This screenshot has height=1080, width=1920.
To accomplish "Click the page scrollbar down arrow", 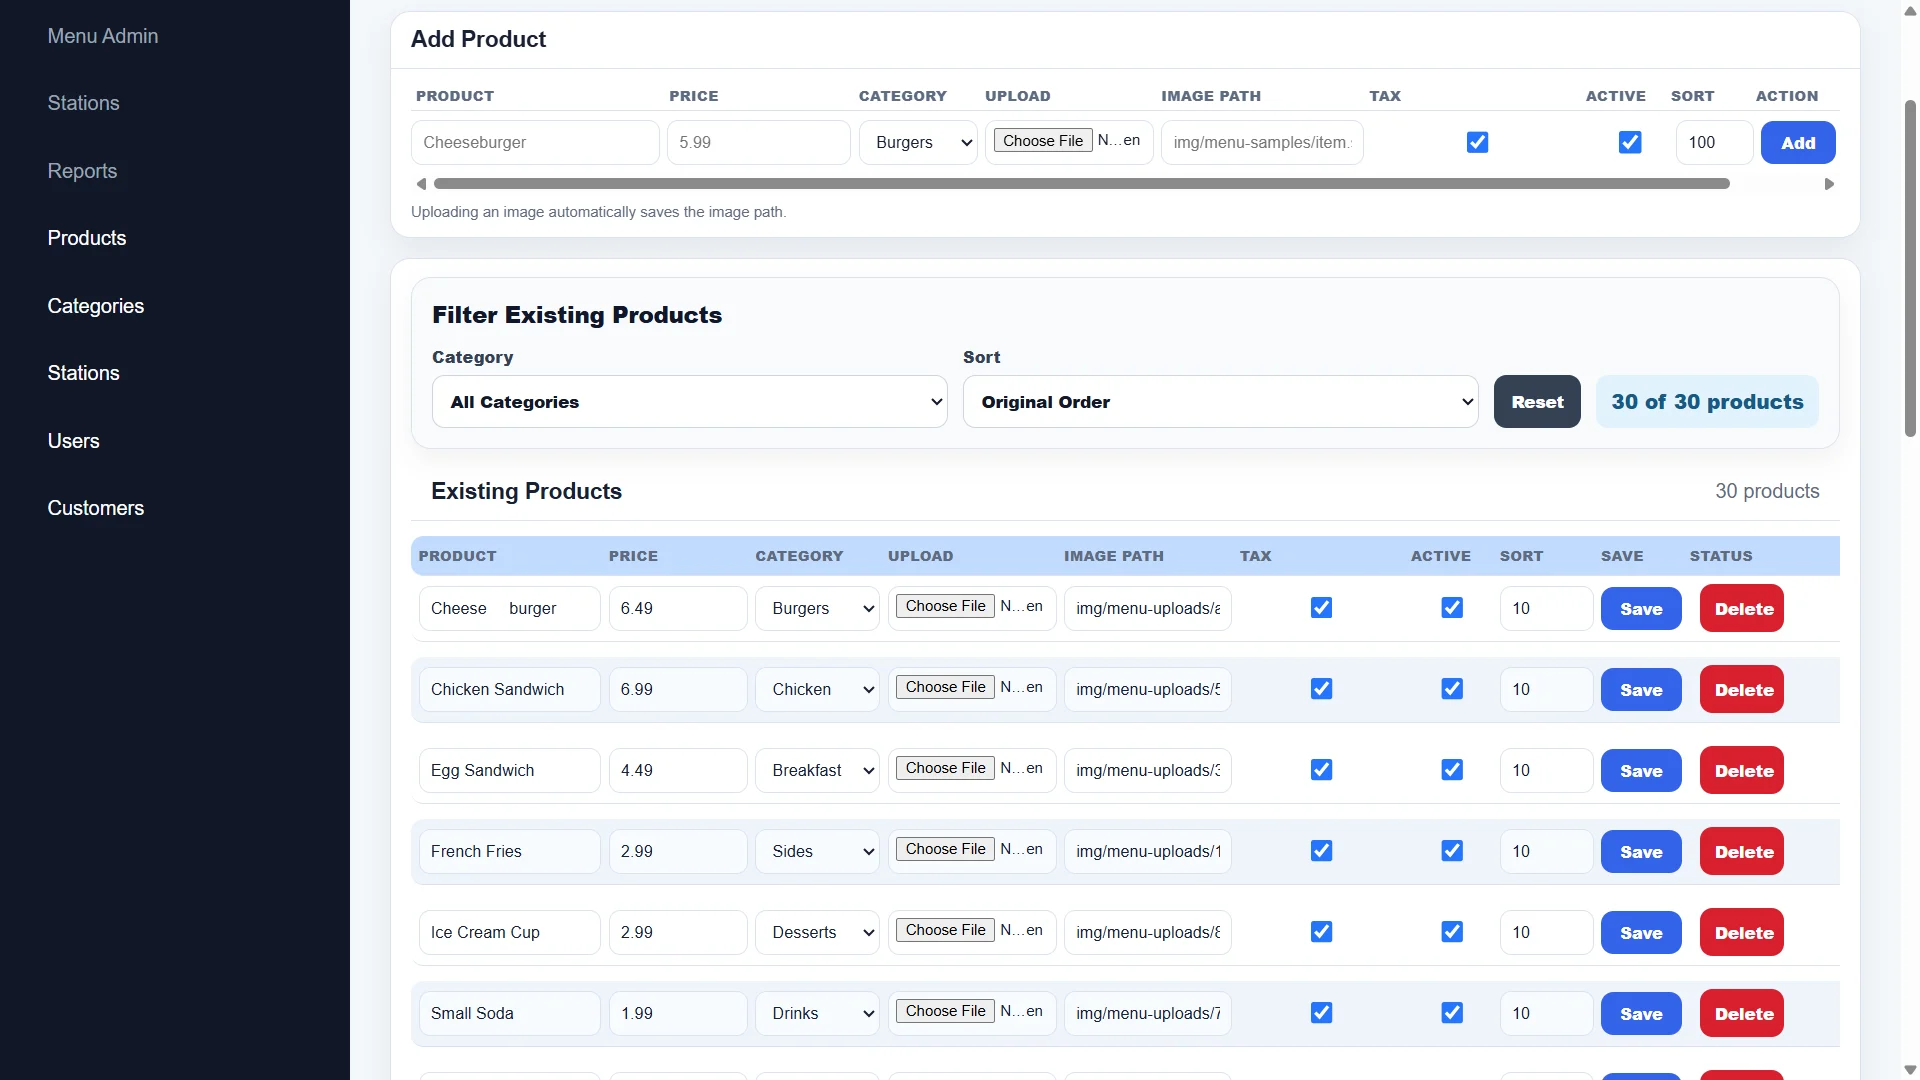I will (x=1910, y=1070).
